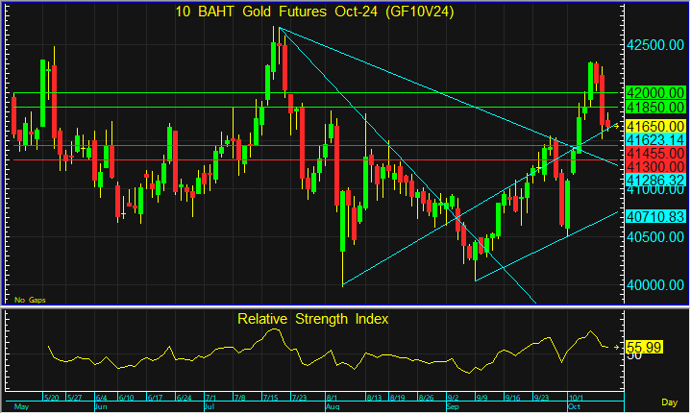Click the 7/1 date label
Viewport: 691px width, 414px height.
coord(211,398)
